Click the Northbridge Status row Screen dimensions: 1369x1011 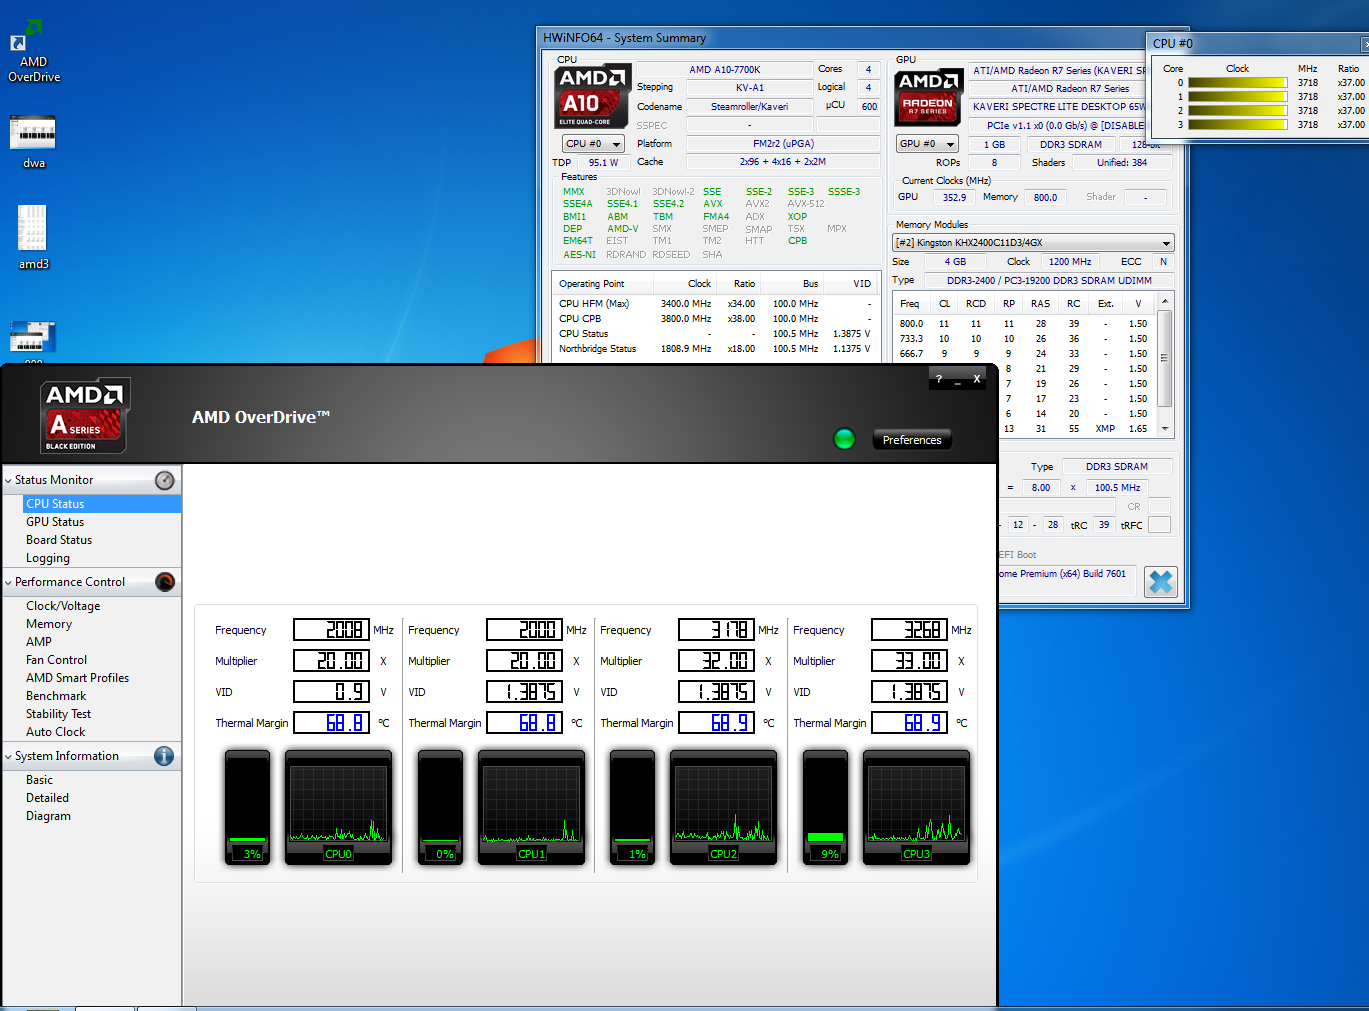tap(715, 349)
